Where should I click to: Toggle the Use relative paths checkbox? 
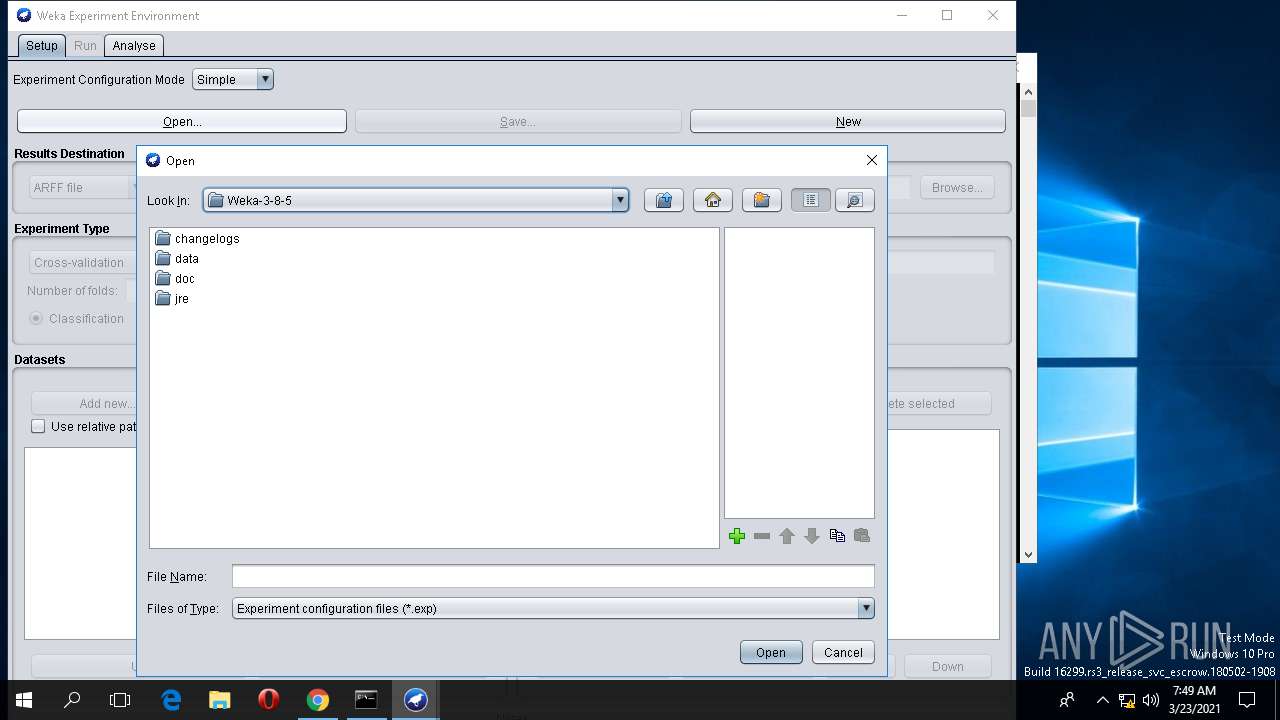pos(38,426)
